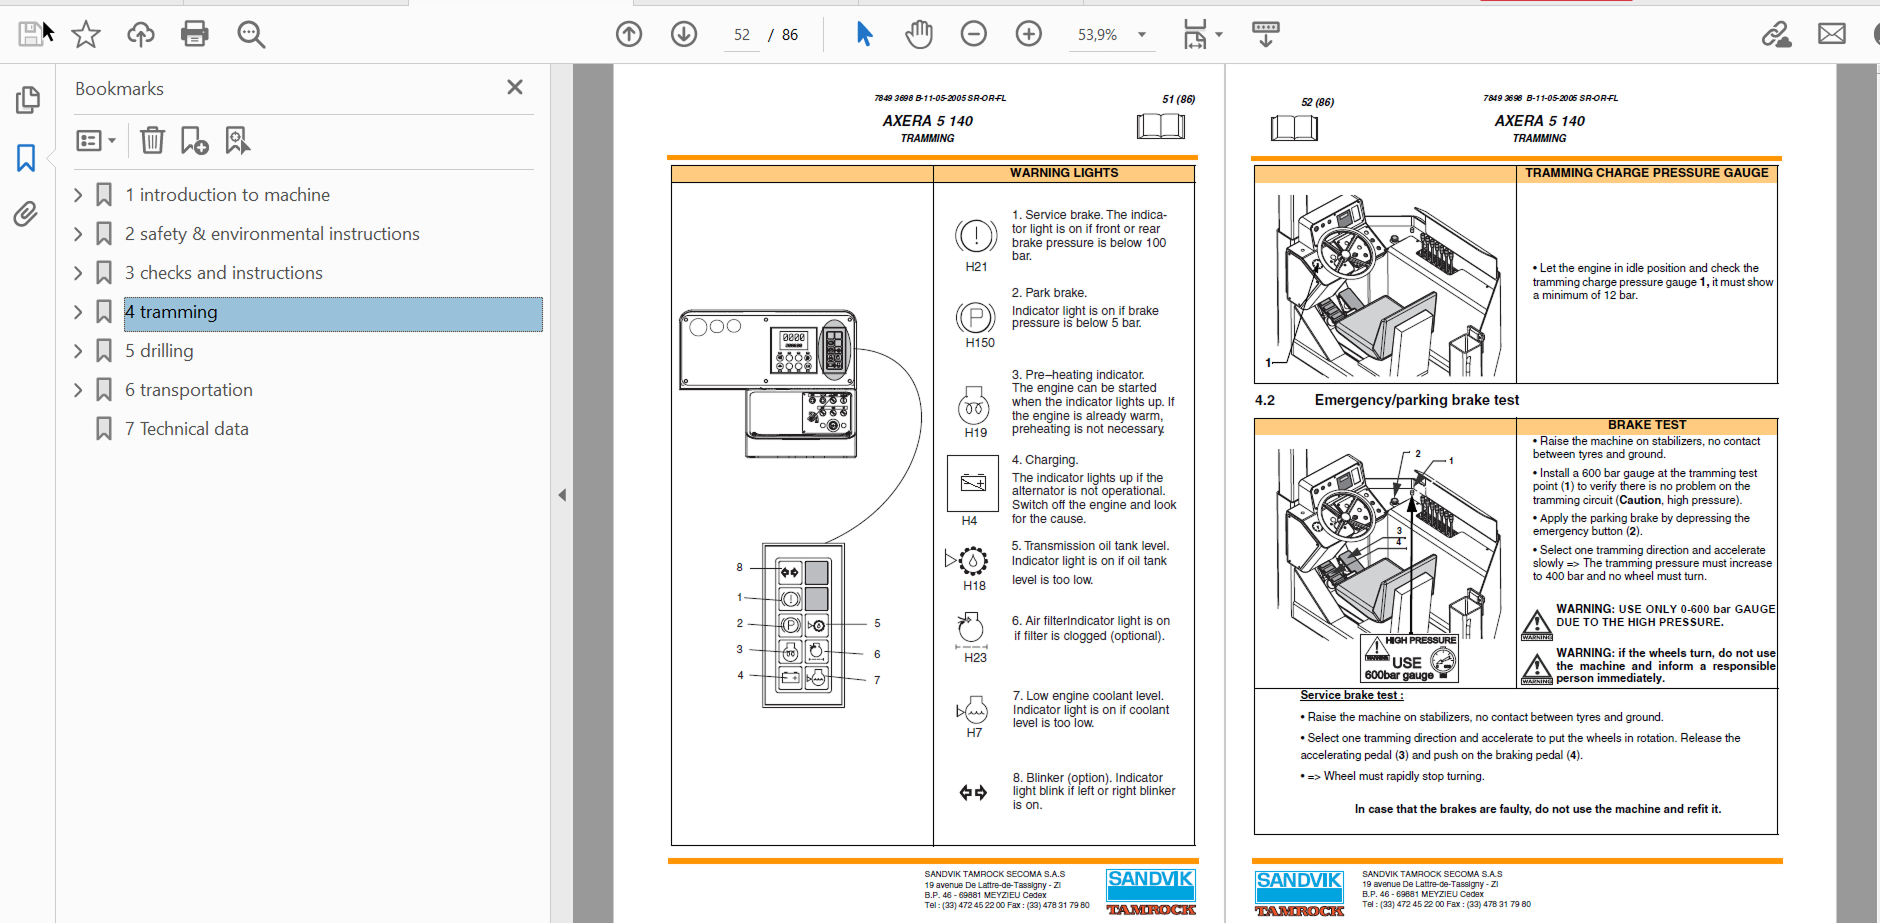Image resolution: width=1880 pixels, height=923 pixels.
Task: Delete selected bookmark with trash icon
Action: coord(152,141)
